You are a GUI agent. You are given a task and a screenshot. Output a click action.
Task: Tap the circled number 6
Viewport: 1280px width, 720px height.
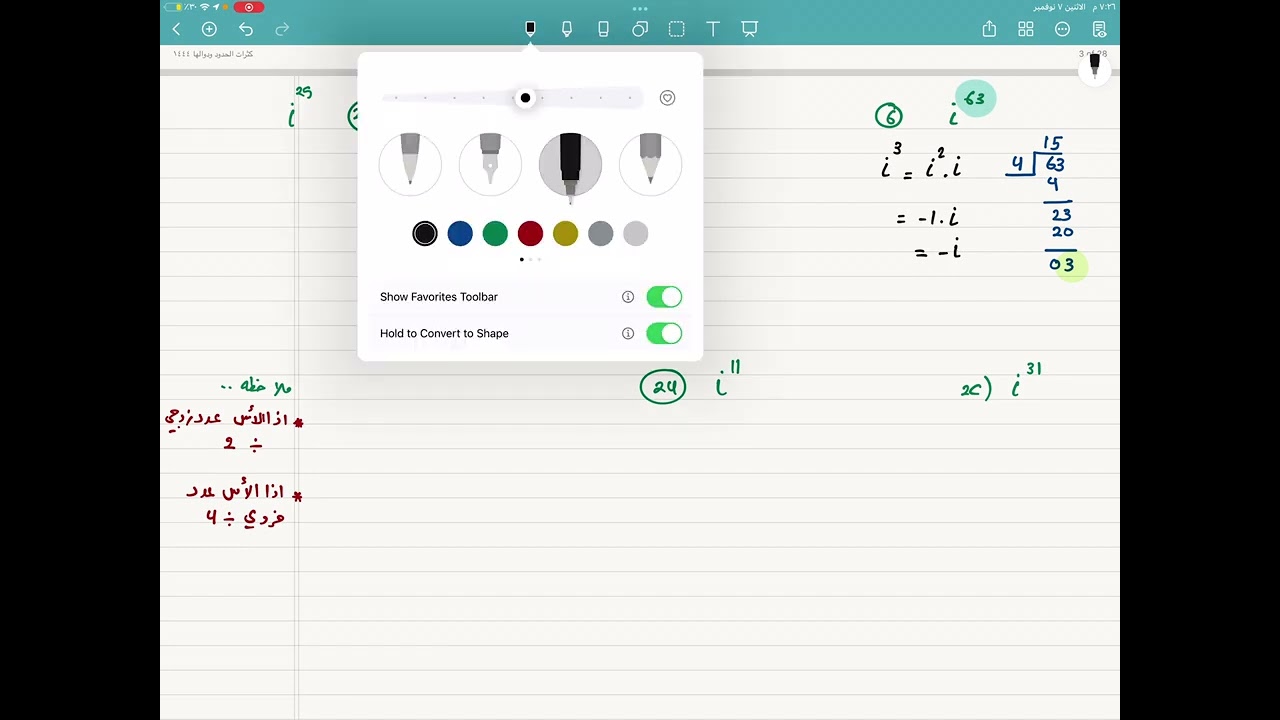click(888, 117)
